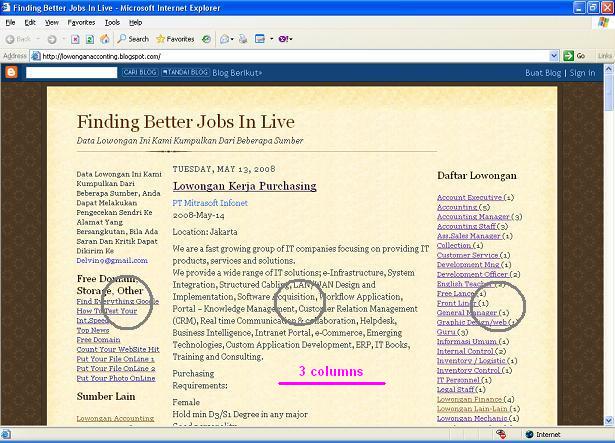Click the Edit page toolbar icon

(260, 39)
